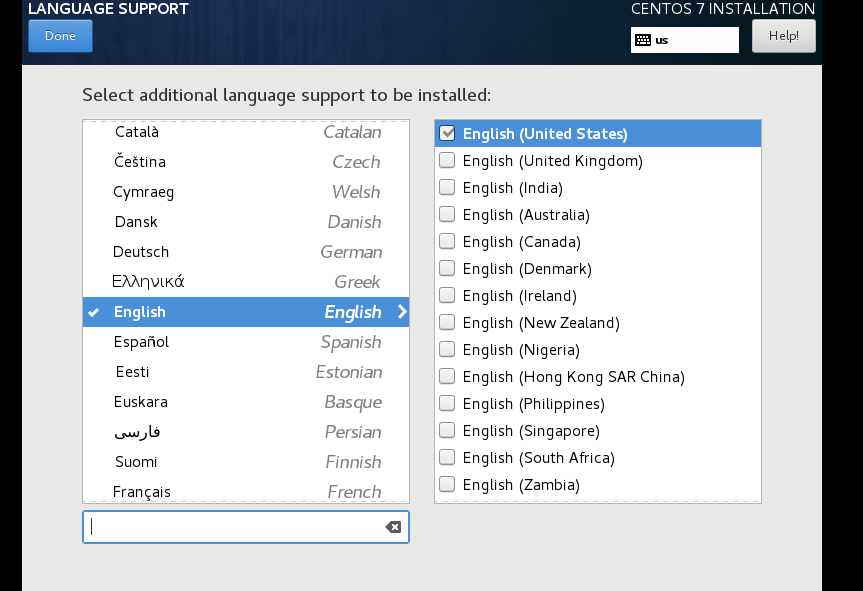The image size is (863, 591).
Task: Choose the Persian language row
Action: pyautogui.click(x=246, y=432)
